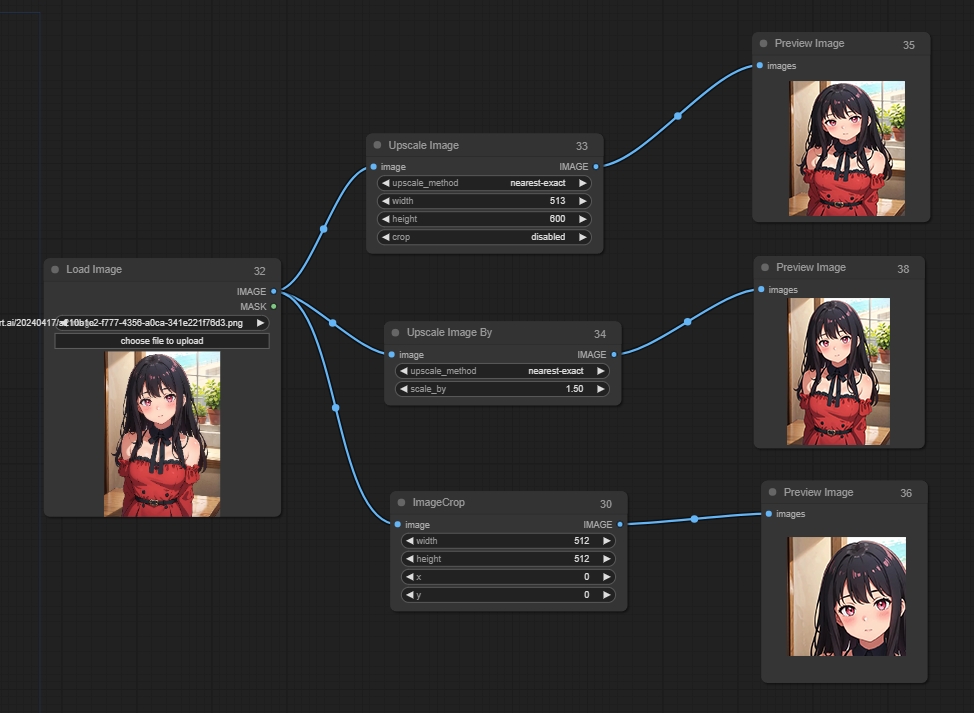Collapse the Upscale Image node via its dot
Screen dimensions: 974x713
[x=377, y=145]
